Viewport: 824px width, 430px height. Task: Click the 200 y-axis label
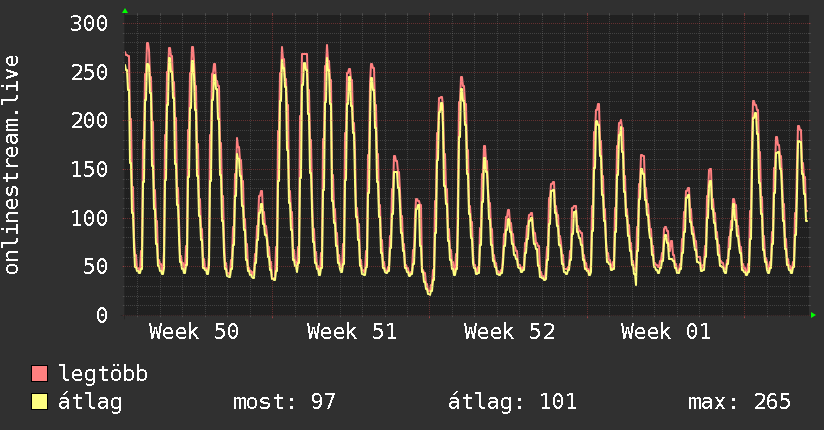(x=89, y=120)
